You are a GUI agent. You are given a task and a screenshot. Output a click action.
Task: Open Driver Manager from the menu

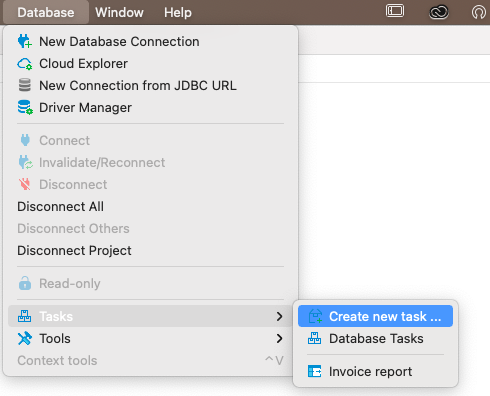click(x=150, y=107)
